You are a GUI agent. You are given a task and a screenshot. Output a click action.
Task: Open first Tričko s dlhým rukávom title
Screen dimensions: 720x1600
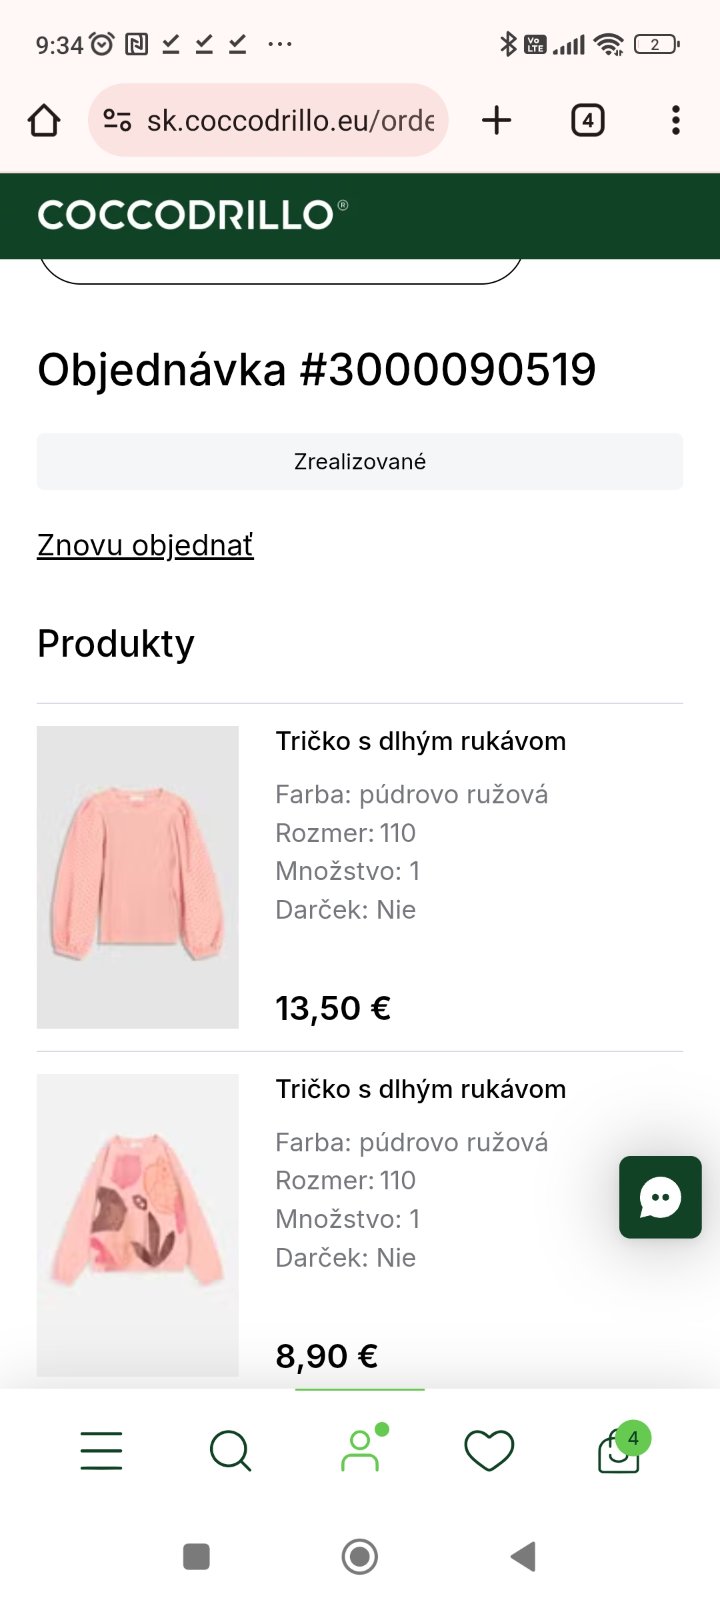coord(421,741)
